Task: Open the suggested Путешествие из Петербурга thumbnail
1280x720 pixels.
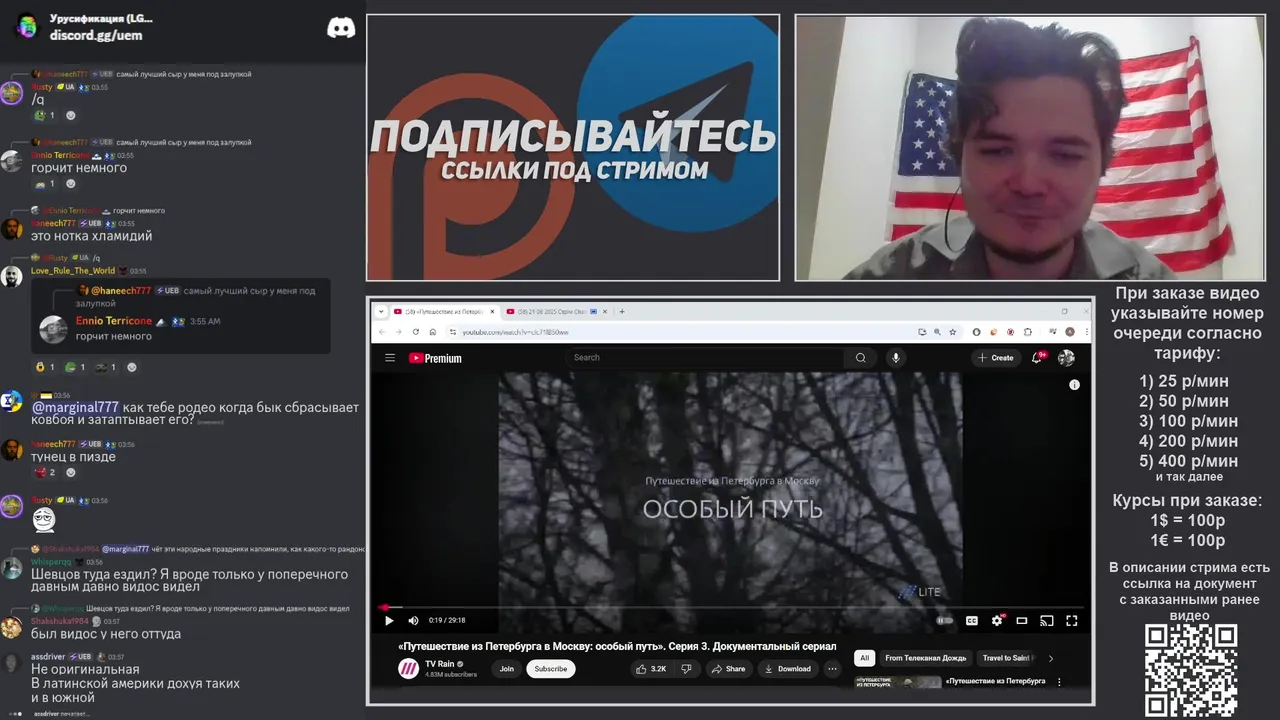Action: click(896, 682)
